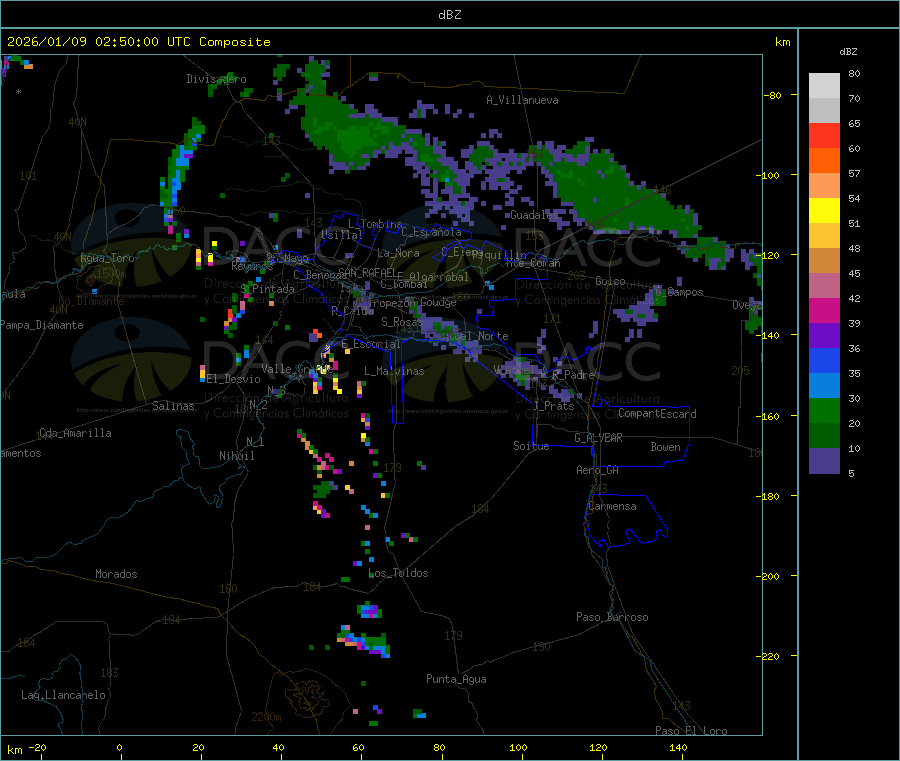Select the indigo swatch at the legend bottom
This screenshot has width=900, height=761.
click(x=824, y=460)
